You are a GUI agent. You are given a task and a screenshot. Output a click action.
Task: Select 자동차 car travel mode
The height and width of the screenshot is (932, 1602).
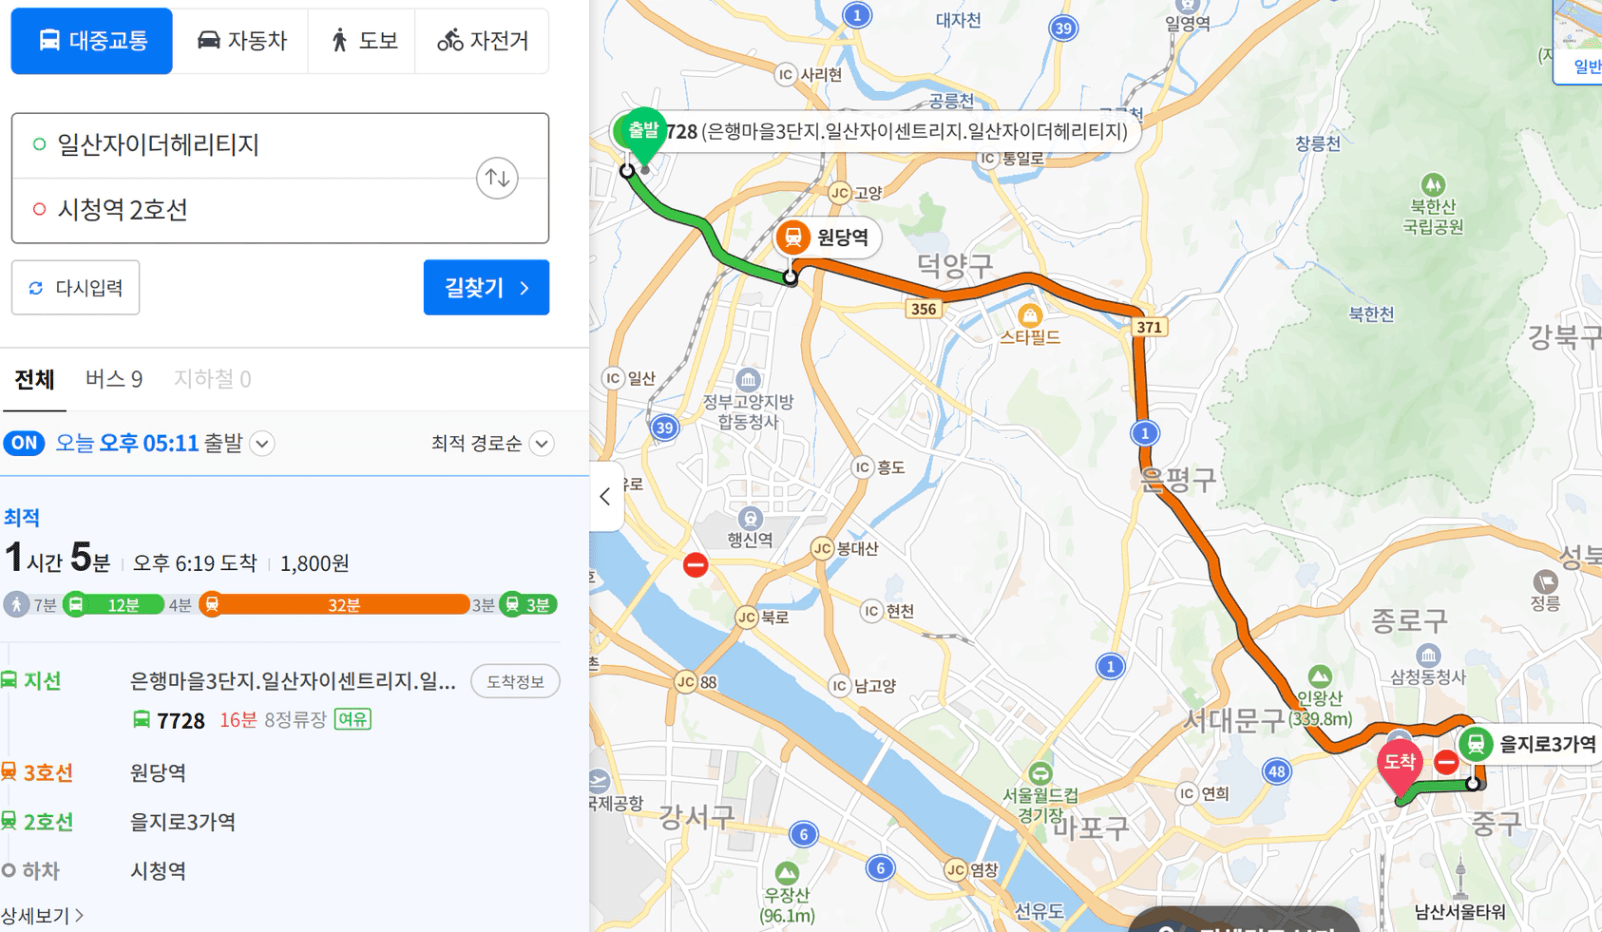(x=241, y=41)
